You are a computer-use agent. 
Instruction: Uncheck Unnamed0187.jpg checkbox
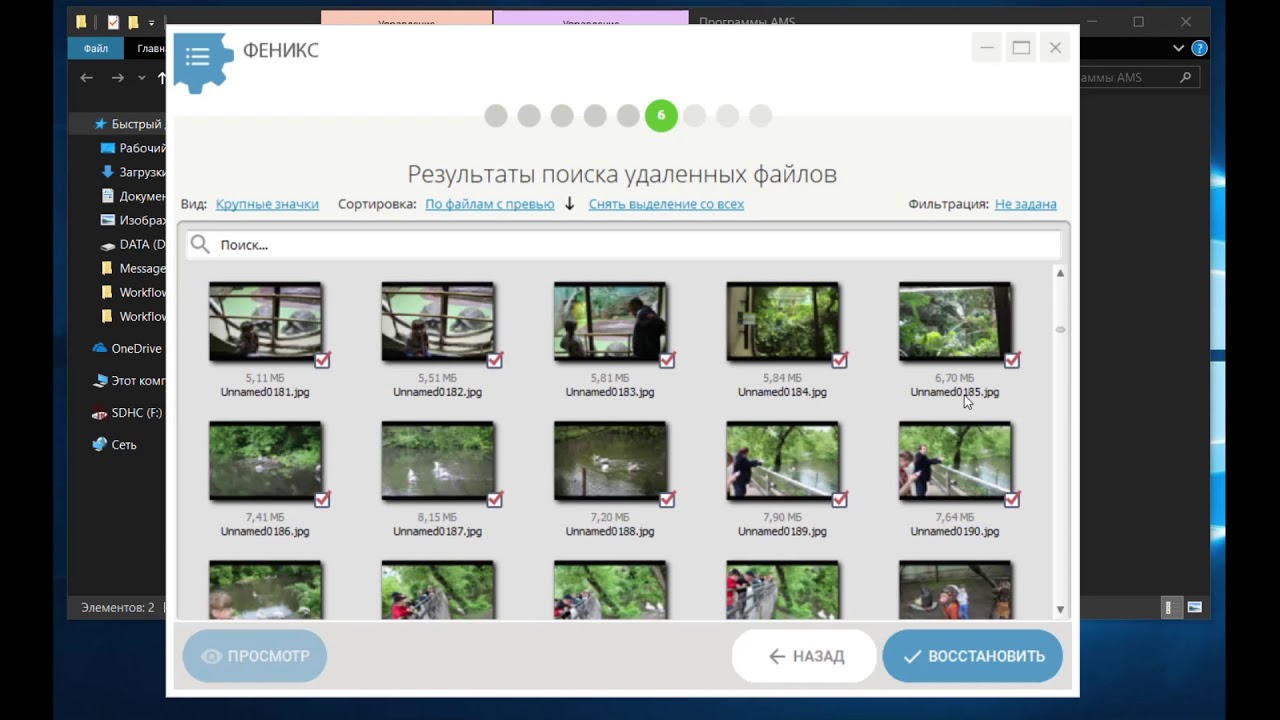(495, 499)
